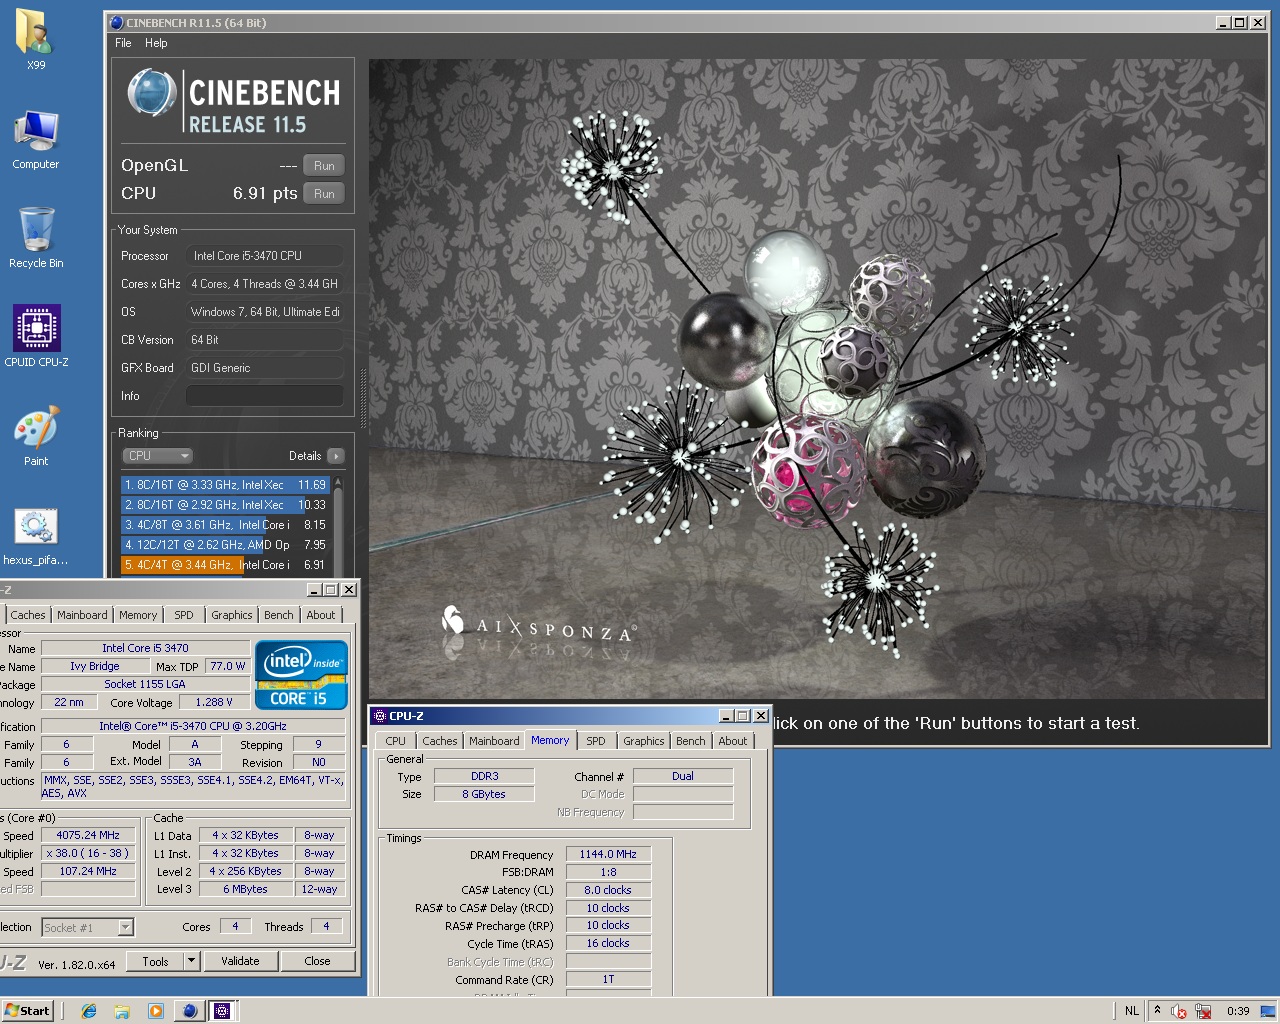Switch to Caches tab in CPU-Z Memory window
Image resolution: width=1280 pixels, height=1024 pixels.
point(440,741)
